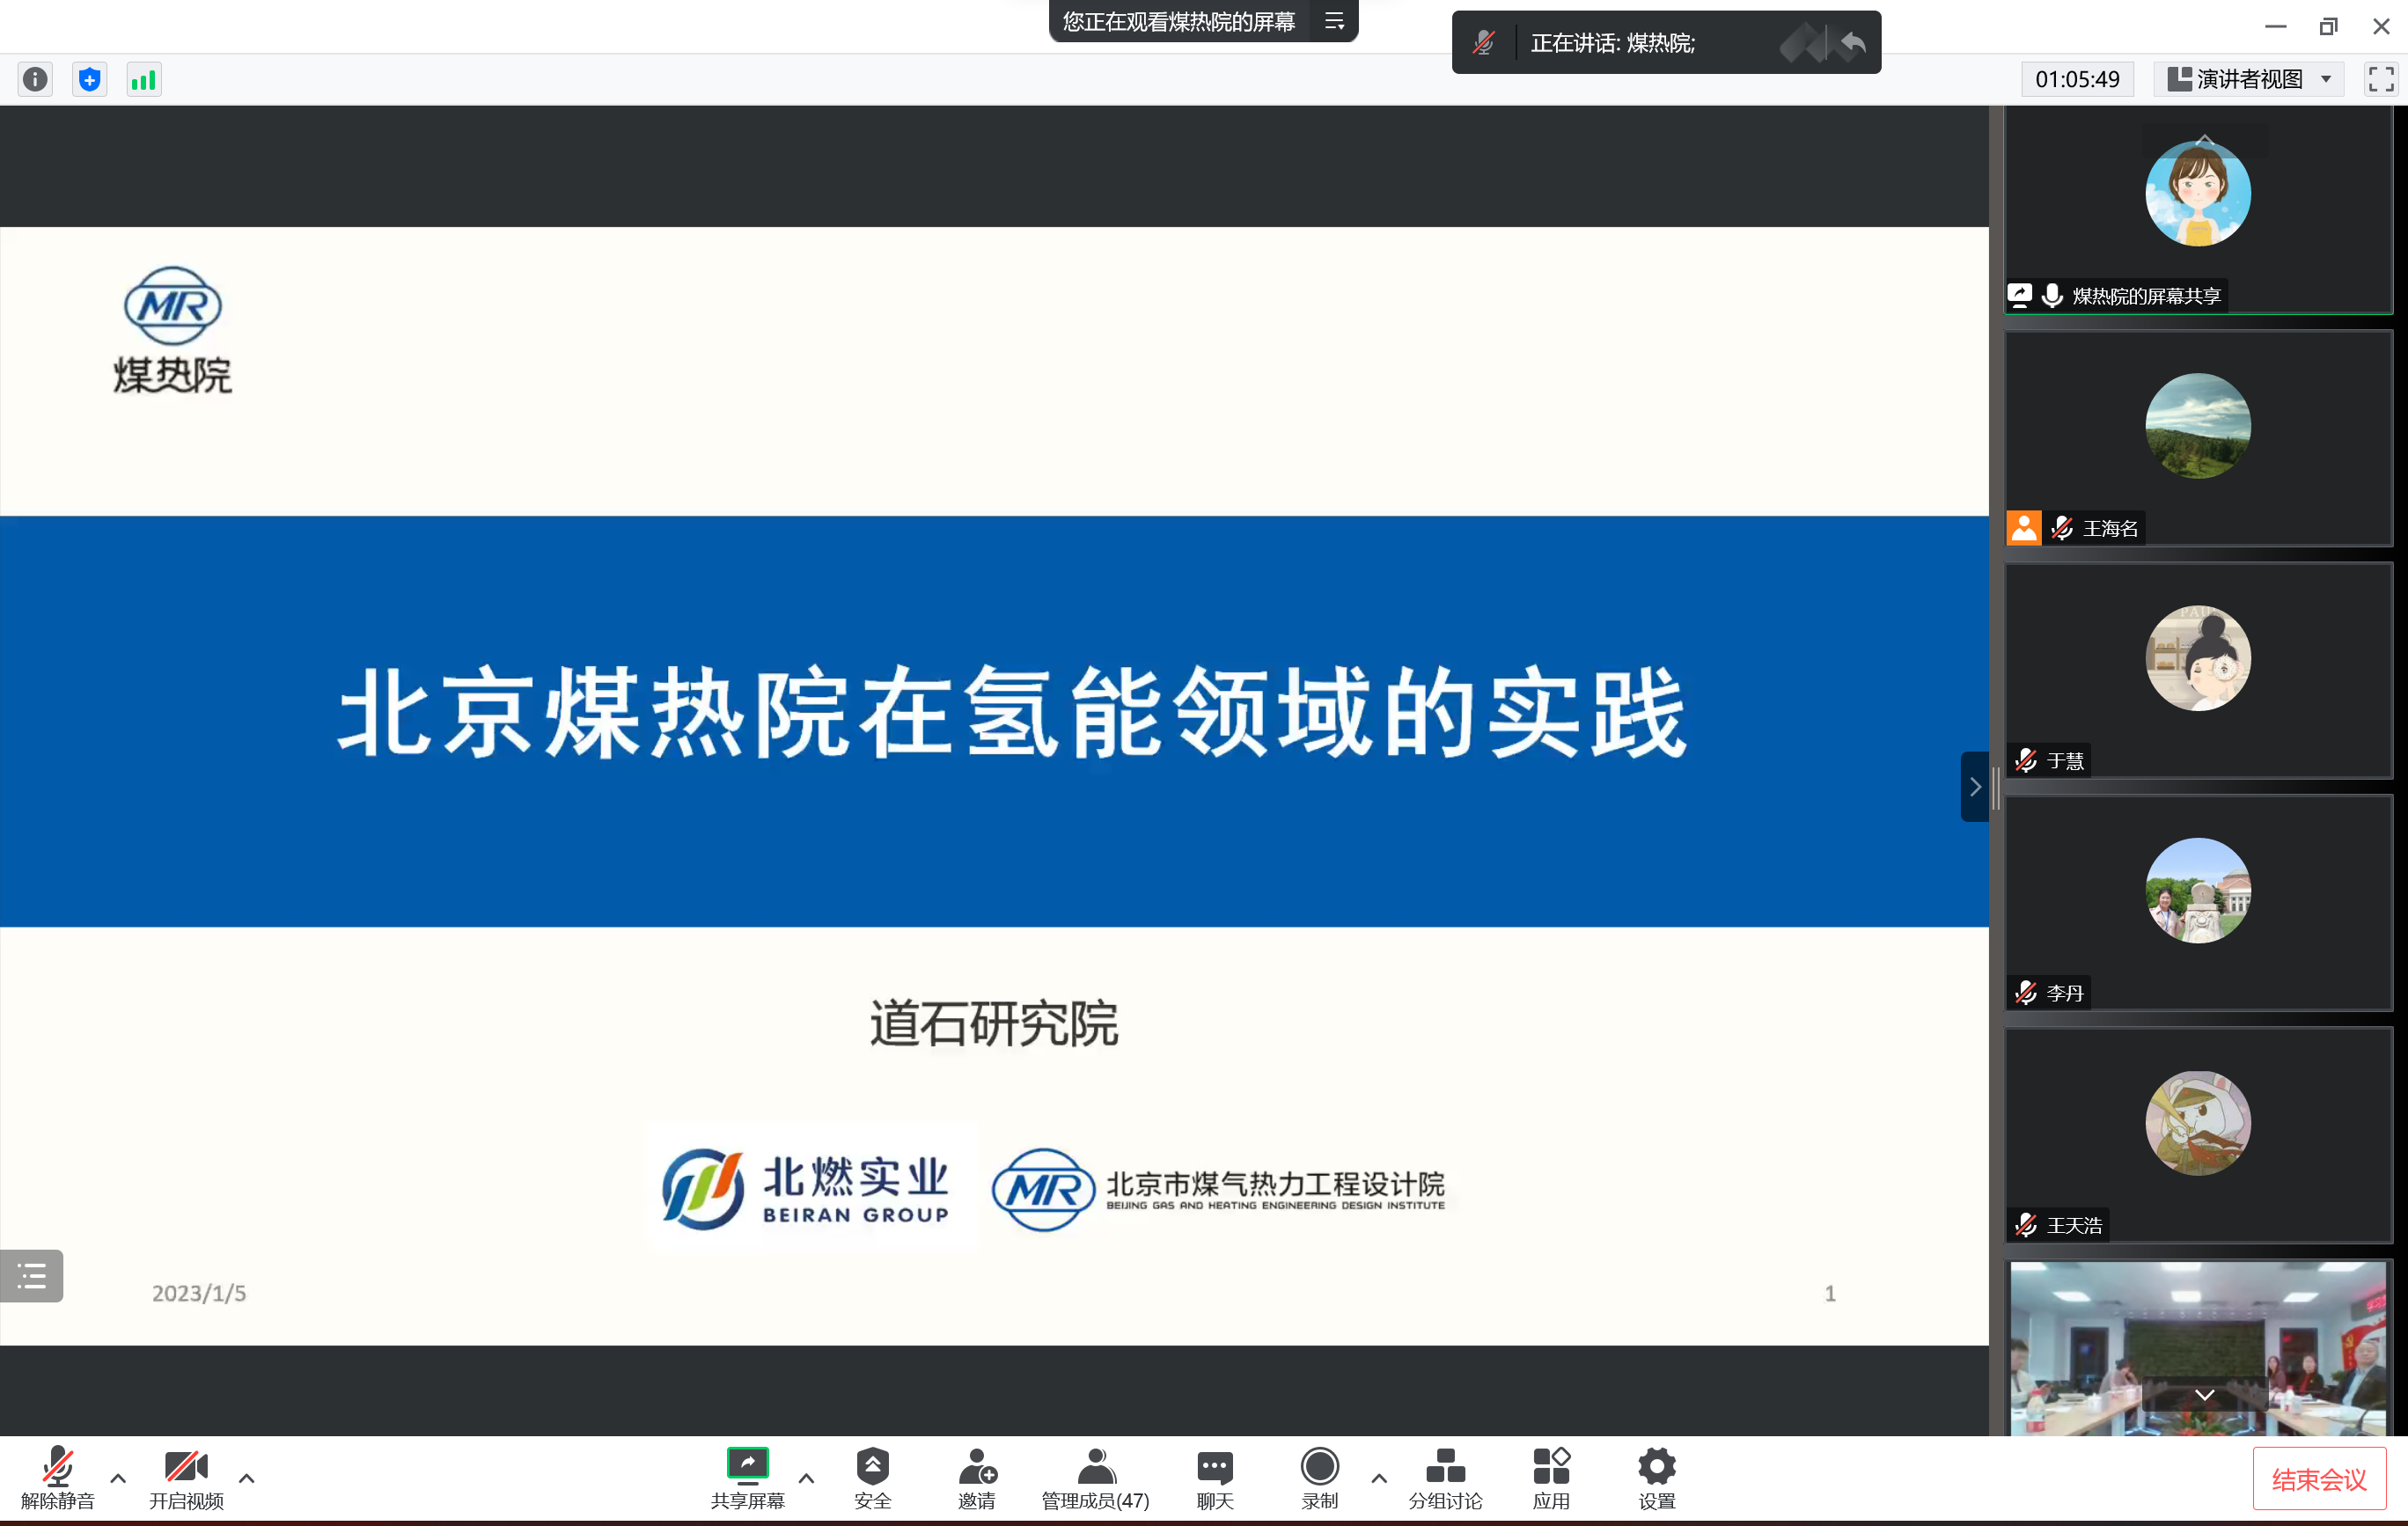Click the muted mic icon next to 于慧
Image resolution: width=2408 pixels, height=1526 pixels.
[x=2026, y=761]
